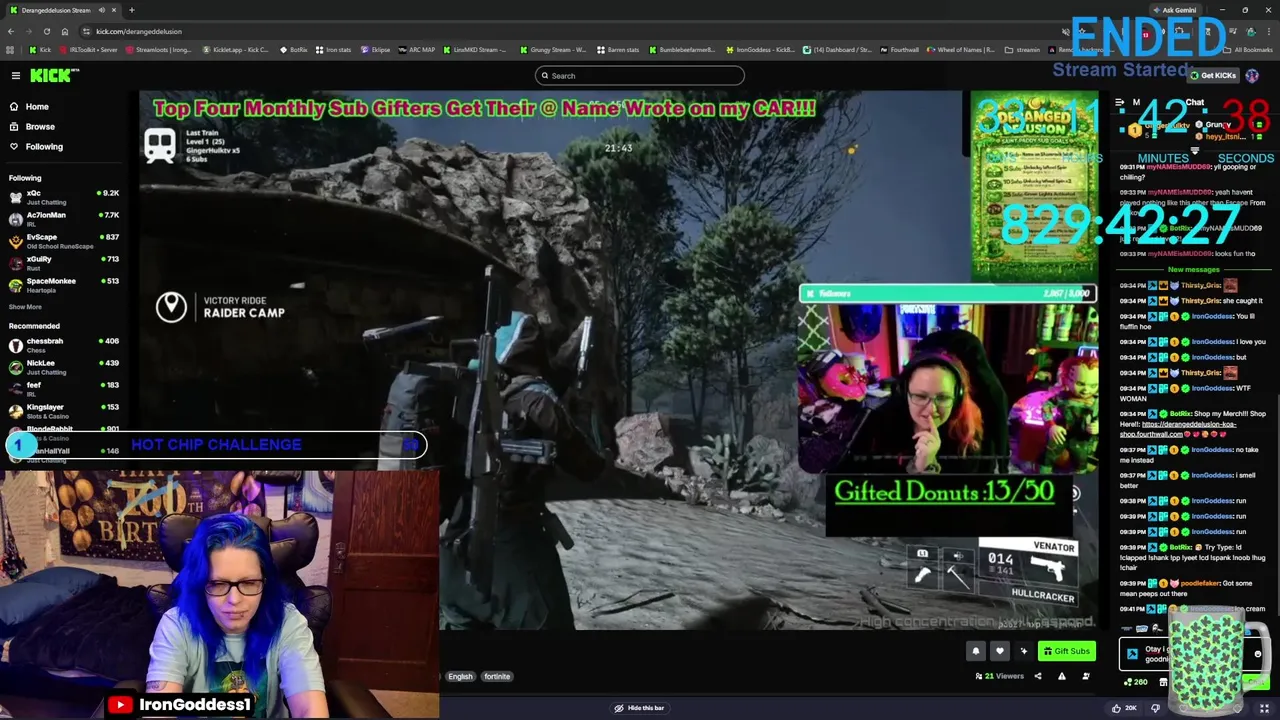Open Kicklet.app bookmark
The image size is (1280, 720).
point(236,49)
